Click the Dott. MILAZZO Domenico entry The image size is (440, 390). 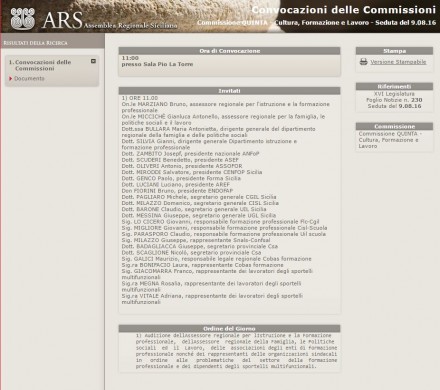point(200,203)
